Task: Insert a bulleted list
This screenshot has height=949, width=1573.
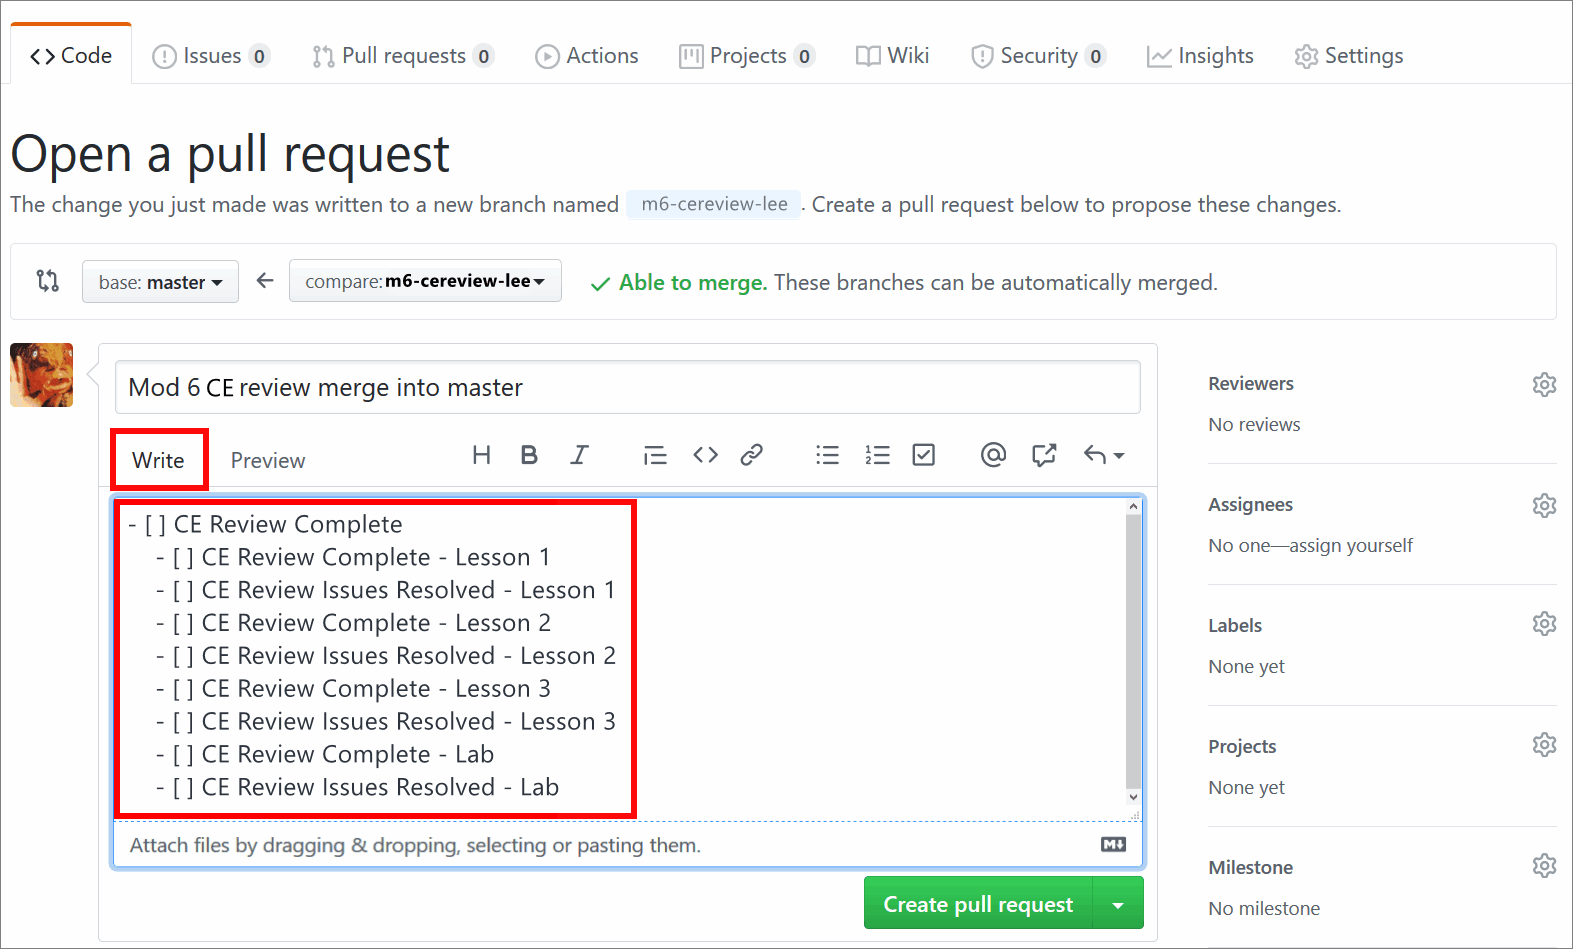Action: pyautogui.click(x=827, y=455)
